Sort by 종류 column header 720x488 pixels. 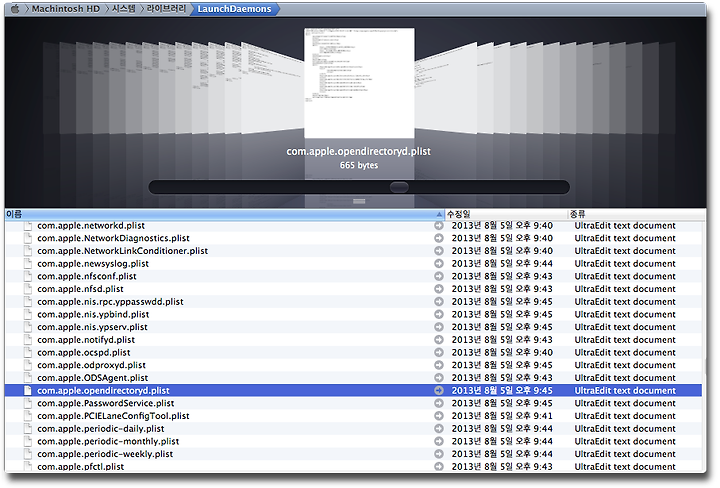[x=636, y=214]
